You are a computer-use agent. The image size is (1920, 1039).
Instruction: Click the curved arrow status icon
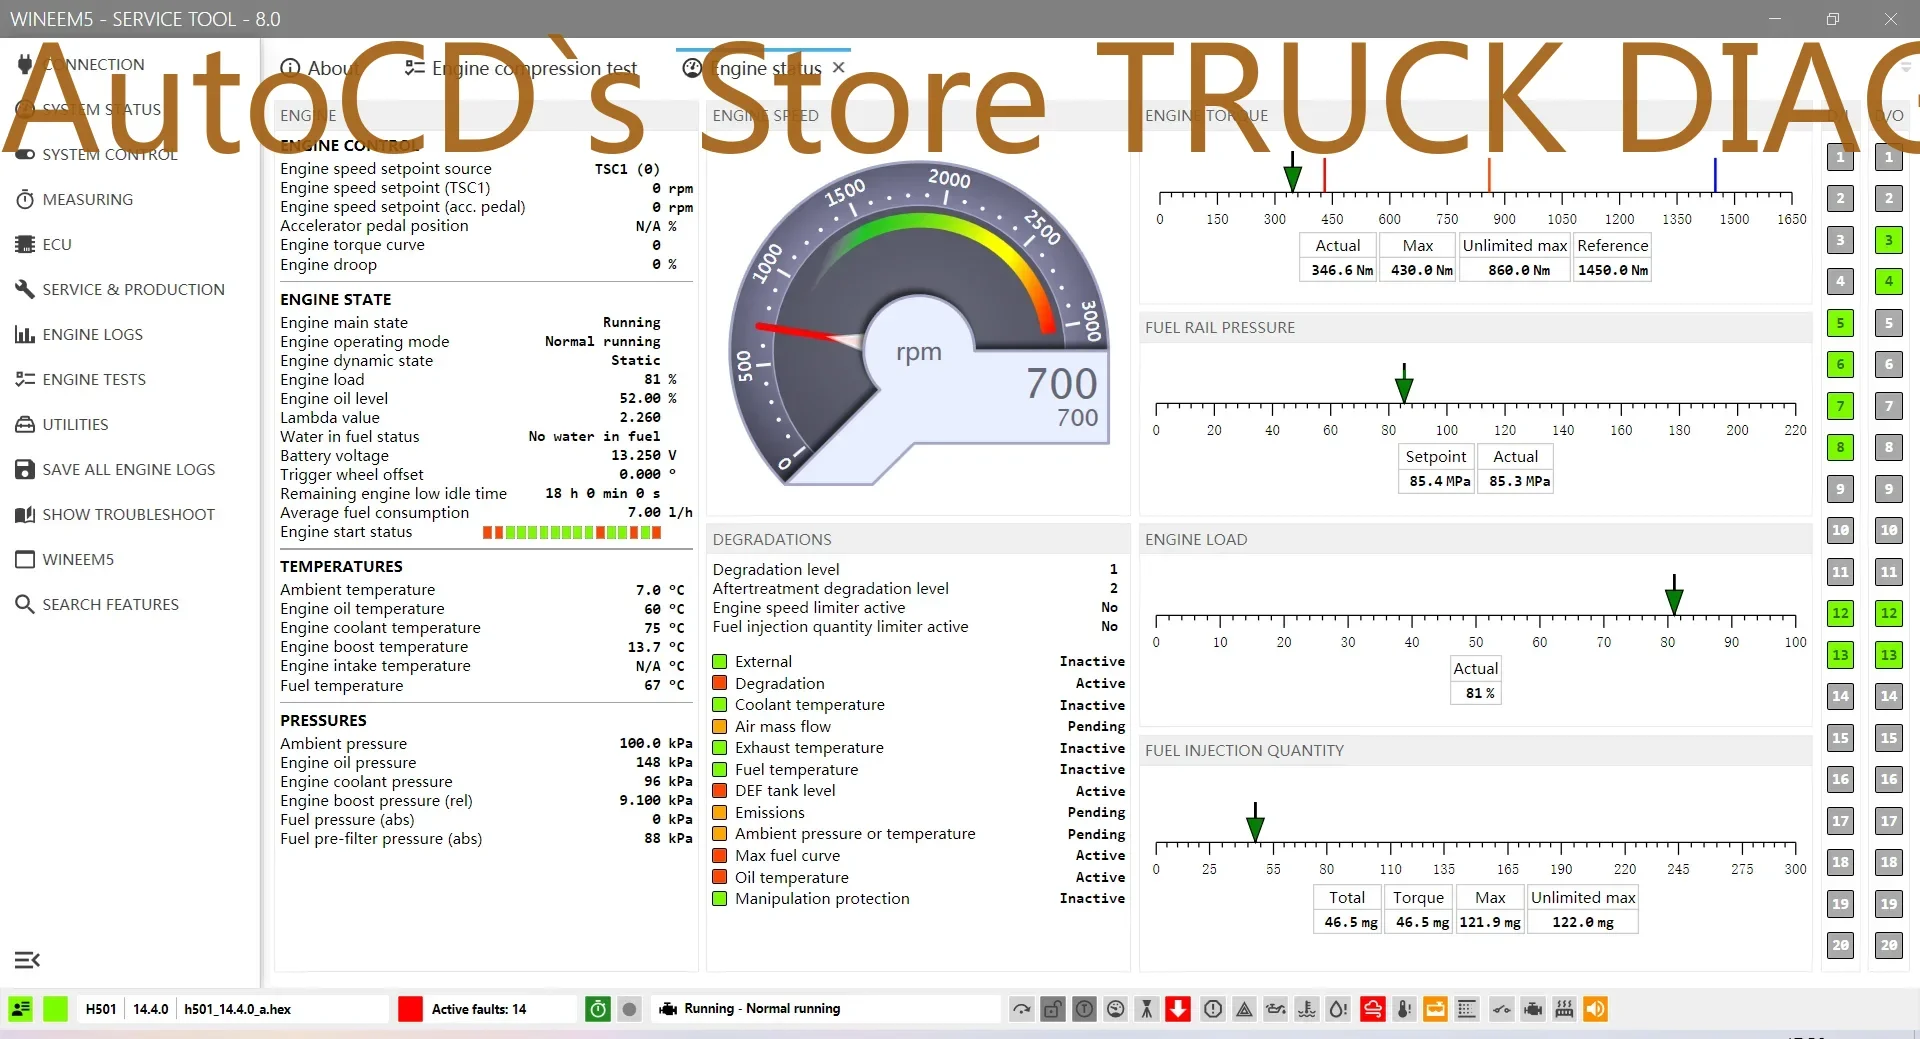[1021, 1009]
